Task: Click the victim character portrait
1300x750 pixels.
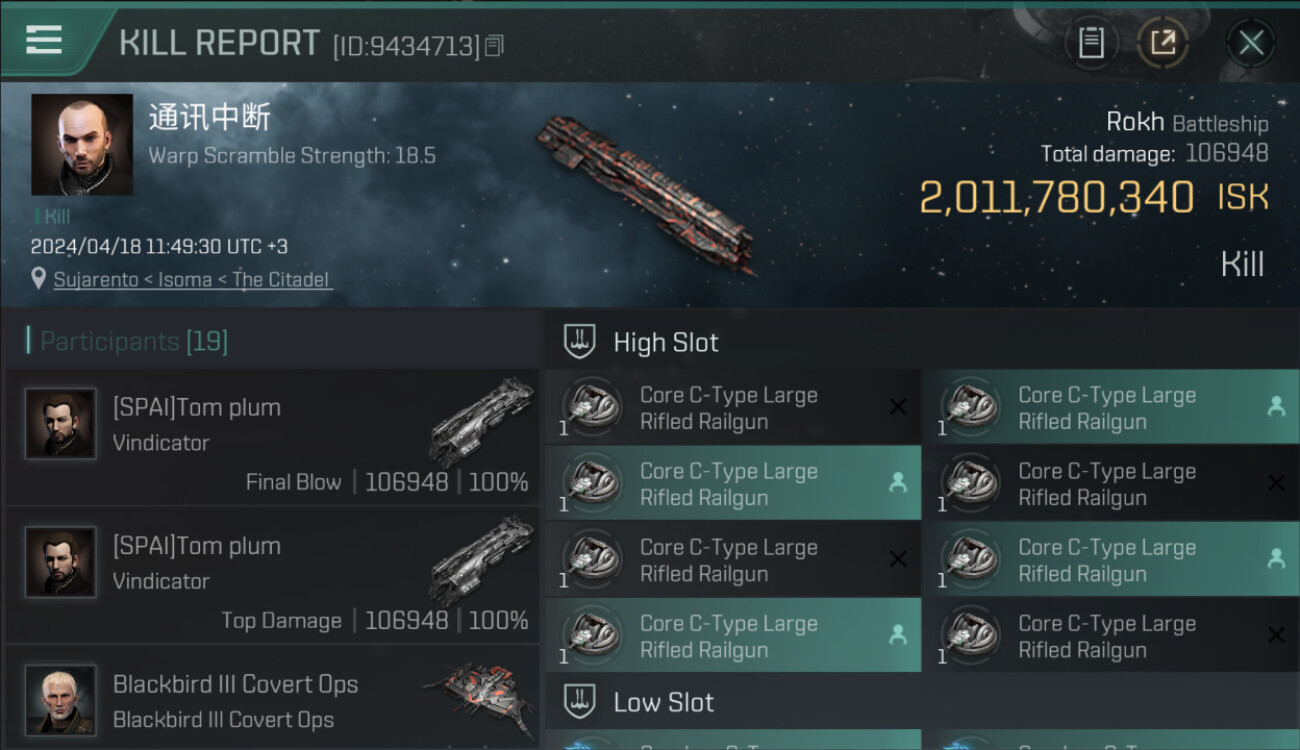Action: pos(82,145)
